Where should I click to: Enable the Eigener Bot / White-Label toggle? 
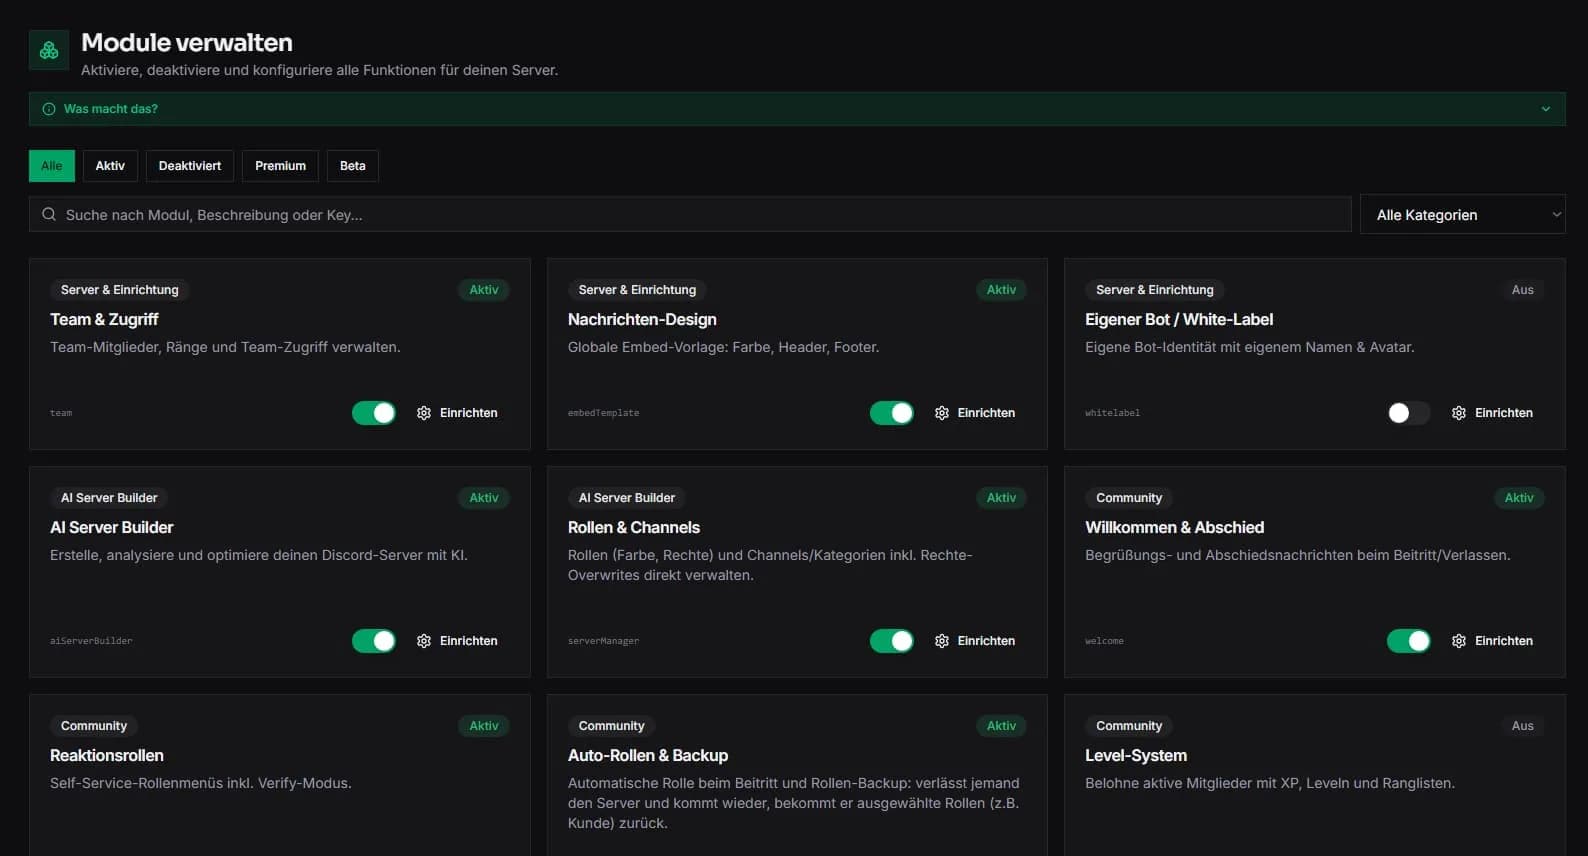coord(1409,413)
